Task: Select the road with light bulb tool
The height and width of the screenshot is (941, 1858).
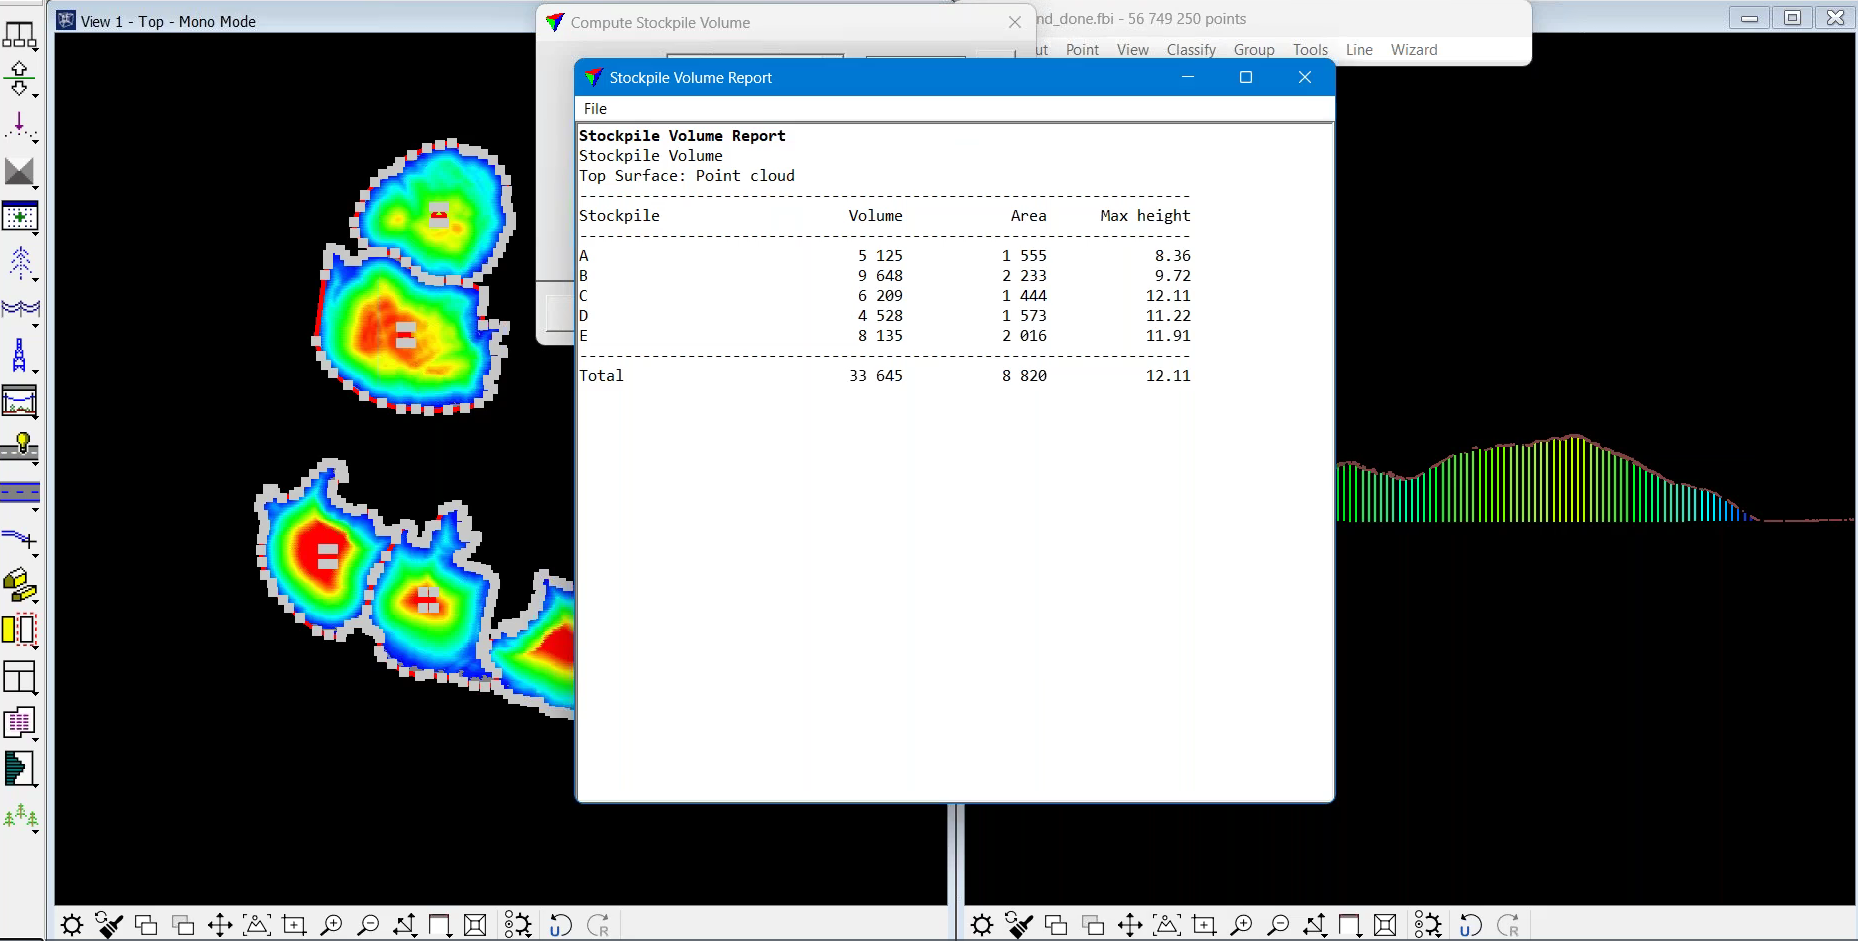Action: (20, 448)
